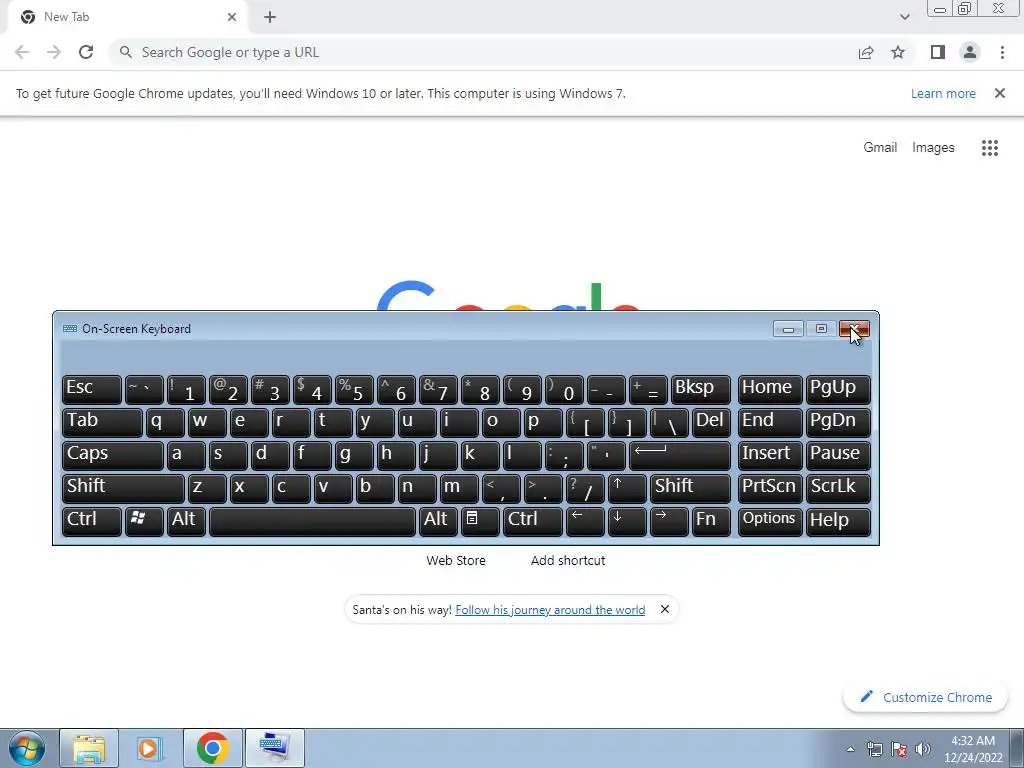Click On-Screen Keyboard title bar icon
1024x768 pixels.
tap(70, 328)
